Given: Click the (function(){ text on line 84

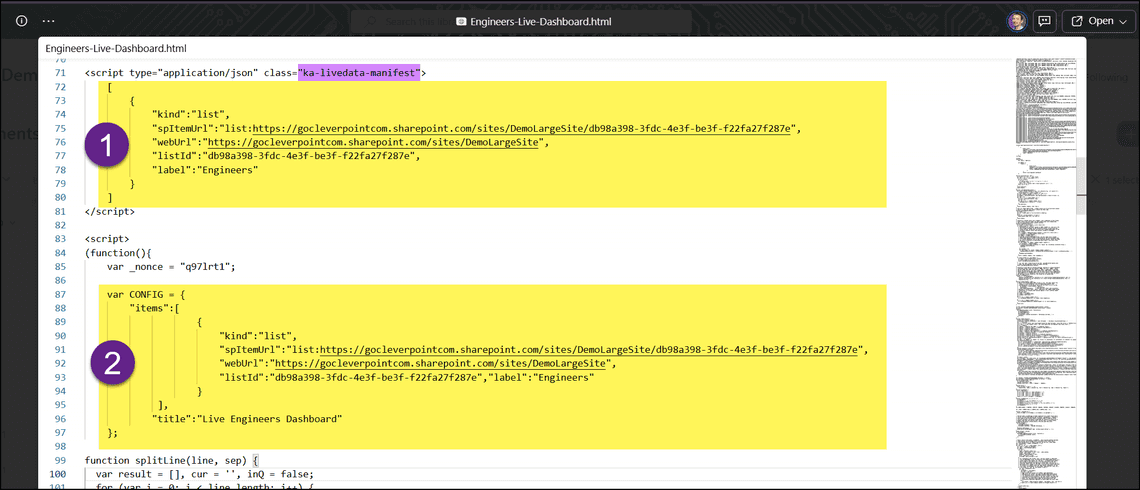Looking at the screenshot, I should pyautogui.click(x=117, y=253).
